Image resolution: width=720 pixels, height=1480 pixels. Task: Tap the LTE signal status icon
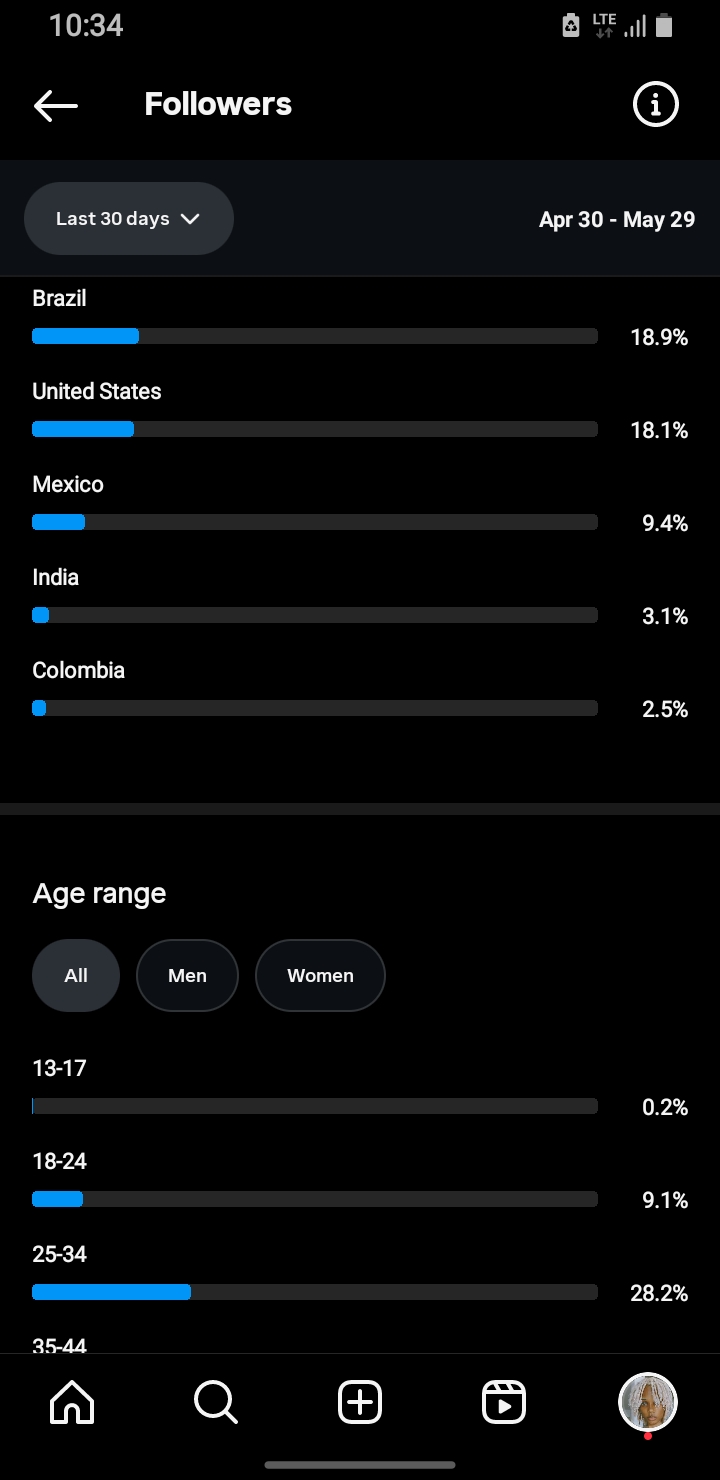[604, 26]
